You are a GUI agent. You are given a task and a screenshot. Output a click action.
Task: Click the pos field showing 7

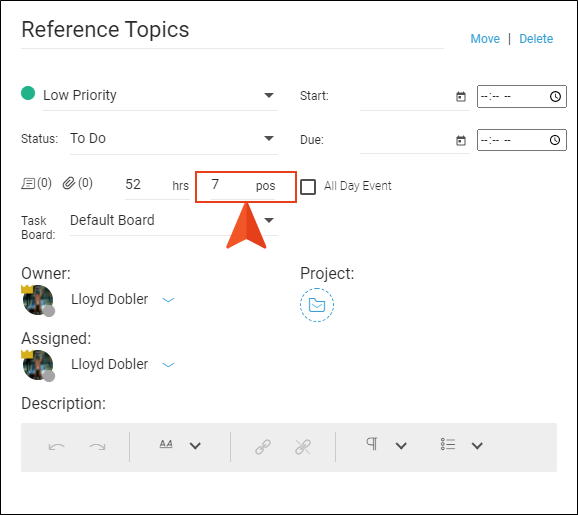(243, 187)
